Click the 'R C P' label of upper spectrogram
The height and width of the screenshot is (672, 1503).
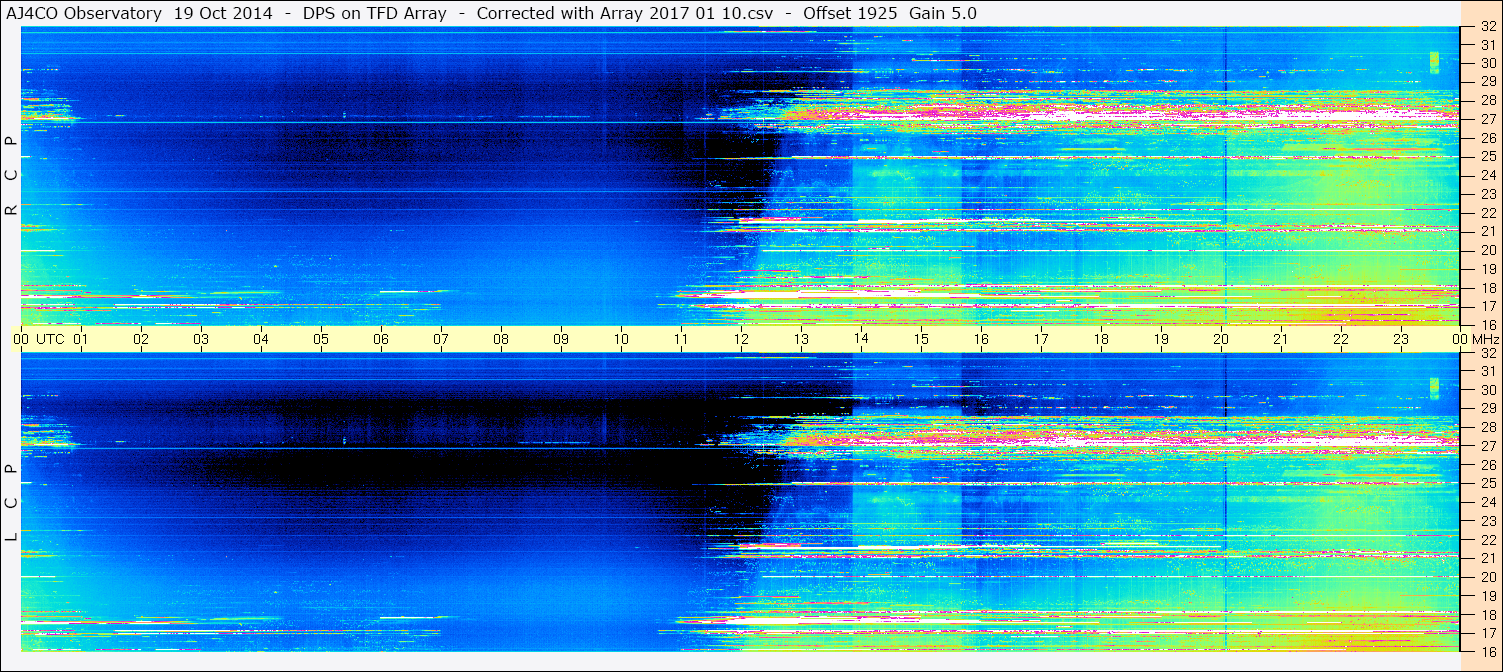[x=11, y=176]
